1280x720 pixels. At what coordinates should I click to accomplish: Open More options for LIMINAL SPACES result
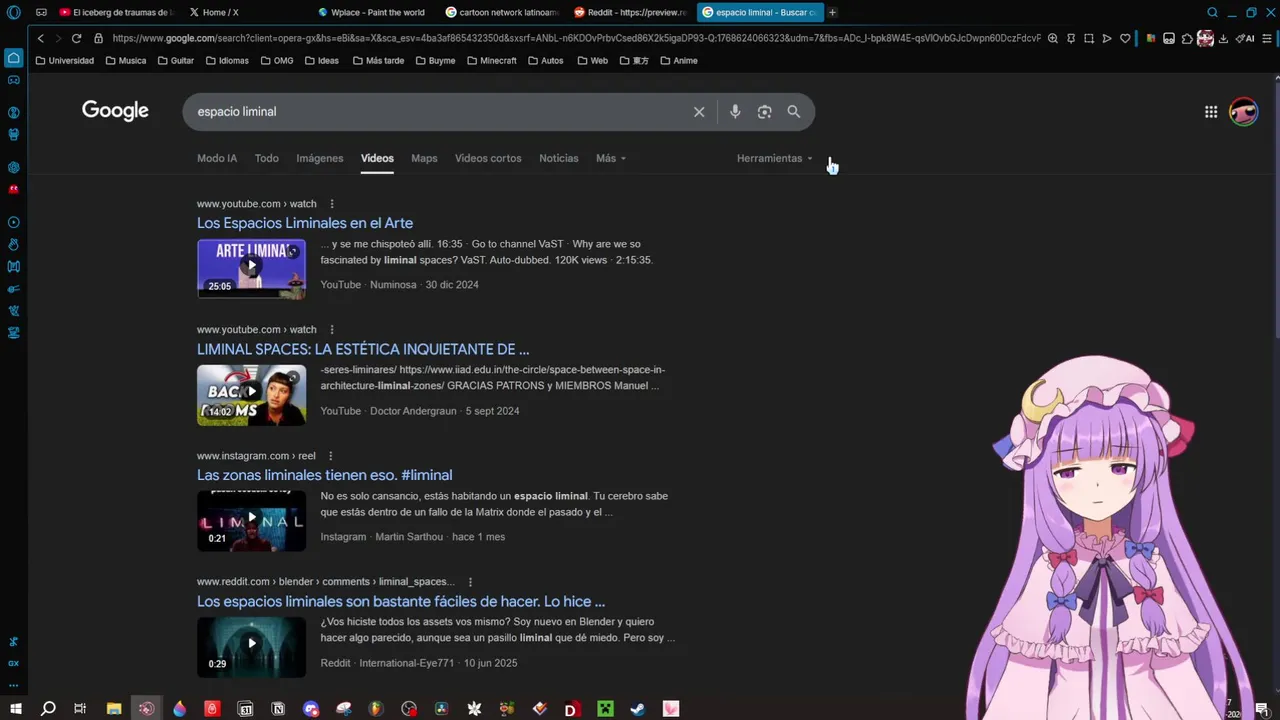[332, 330]
